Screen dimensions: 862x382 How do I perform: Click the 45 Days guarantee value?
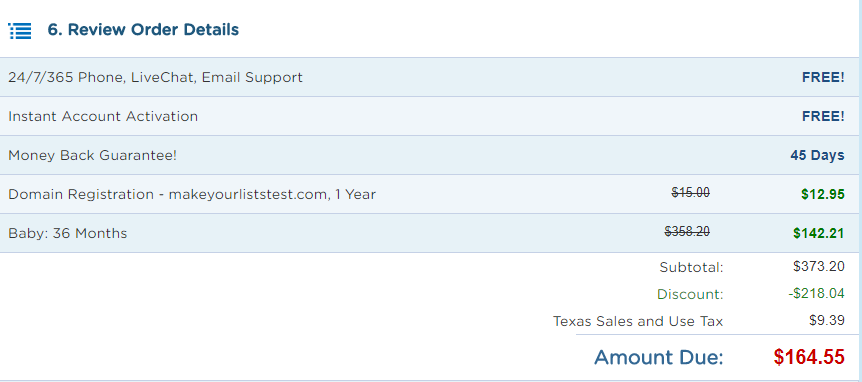tap(817, 156)
